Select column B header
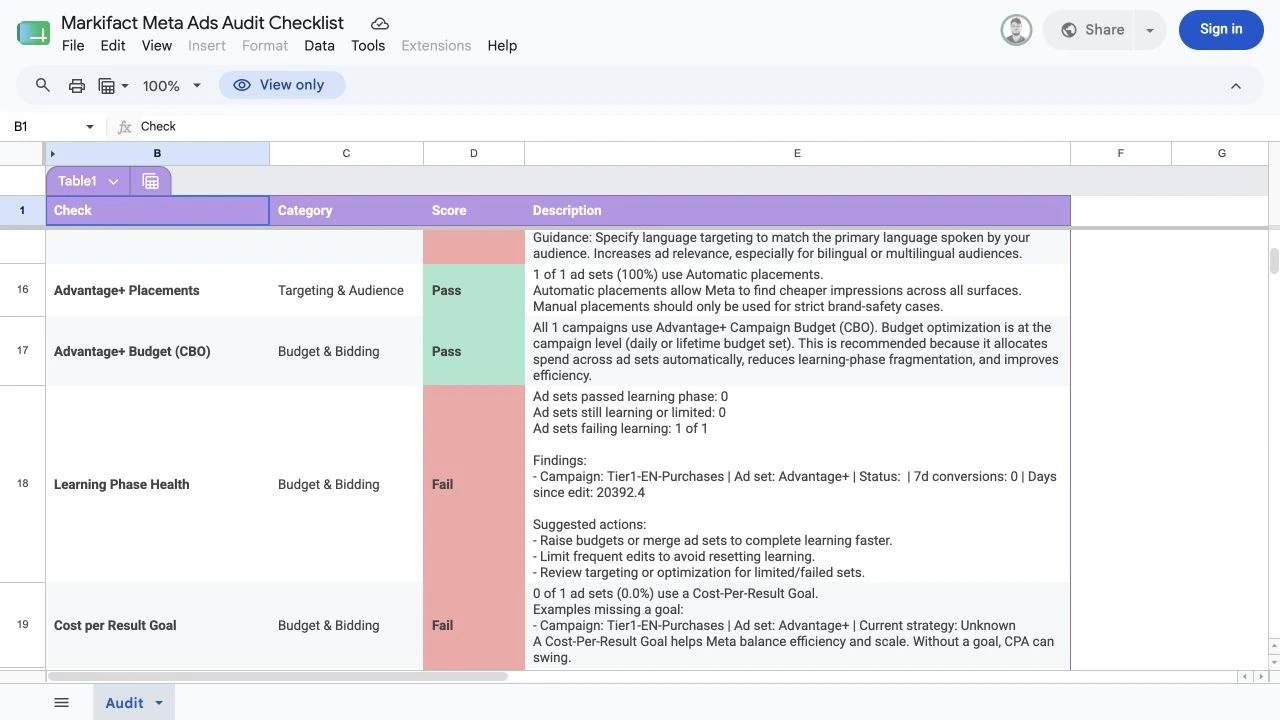Image resolution: width=1280 pixels, height=720 pixels. [157, 154]
